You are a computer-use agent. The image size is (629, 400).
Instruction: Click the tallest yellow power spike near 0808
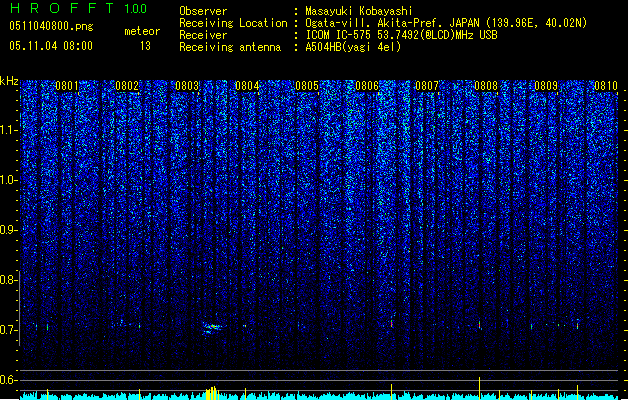point(479,388)
